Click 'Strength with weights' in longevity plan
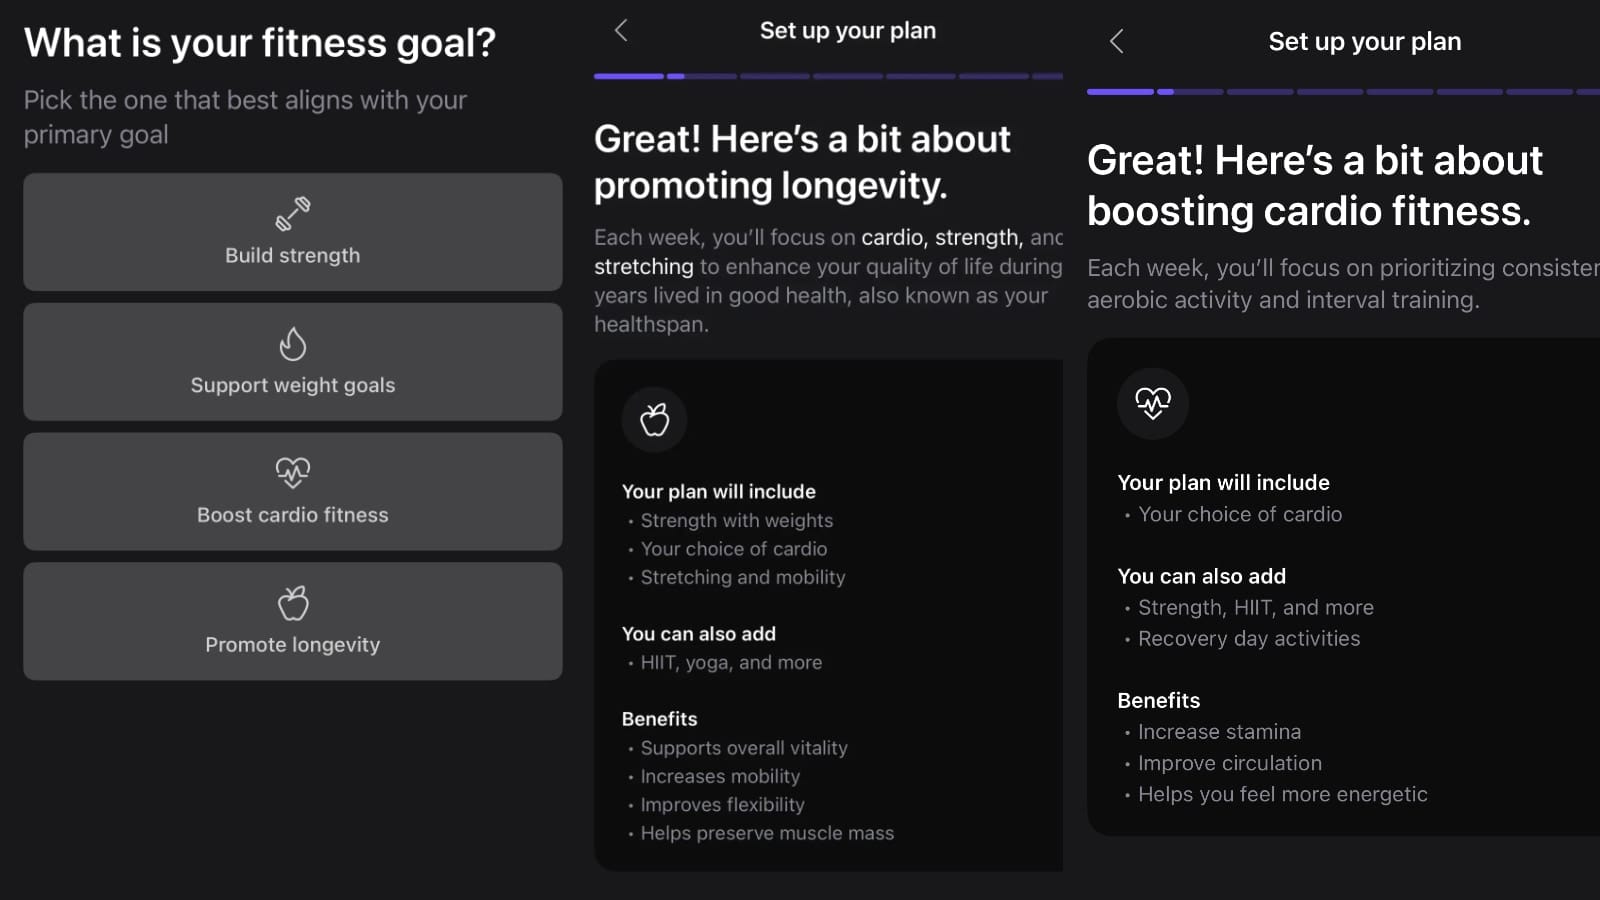The height and width of the screenshot is (900, 1600). coord(737,520)
